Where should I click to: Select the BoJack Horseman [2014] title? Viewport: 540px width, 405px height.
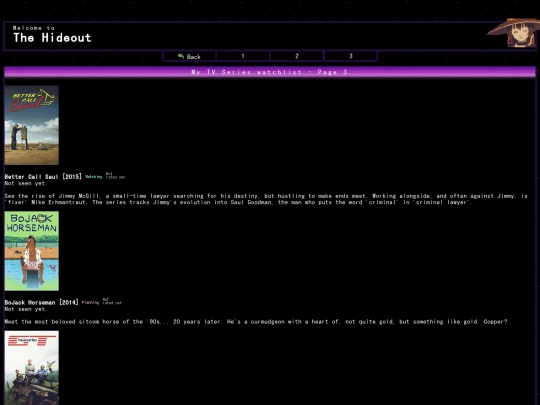click(x=41, y=302)
